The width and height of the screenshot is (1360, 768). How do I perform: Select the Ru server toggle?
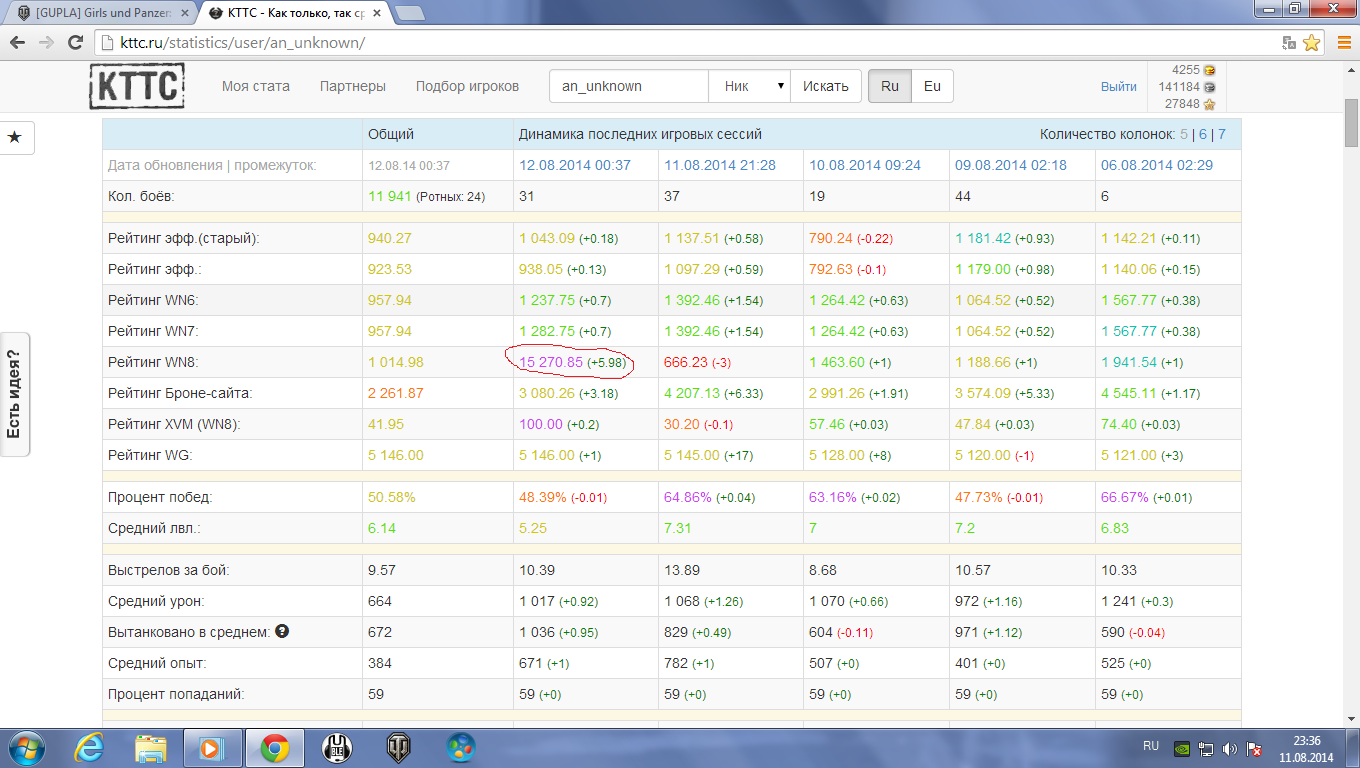click(x=889, y=86)
